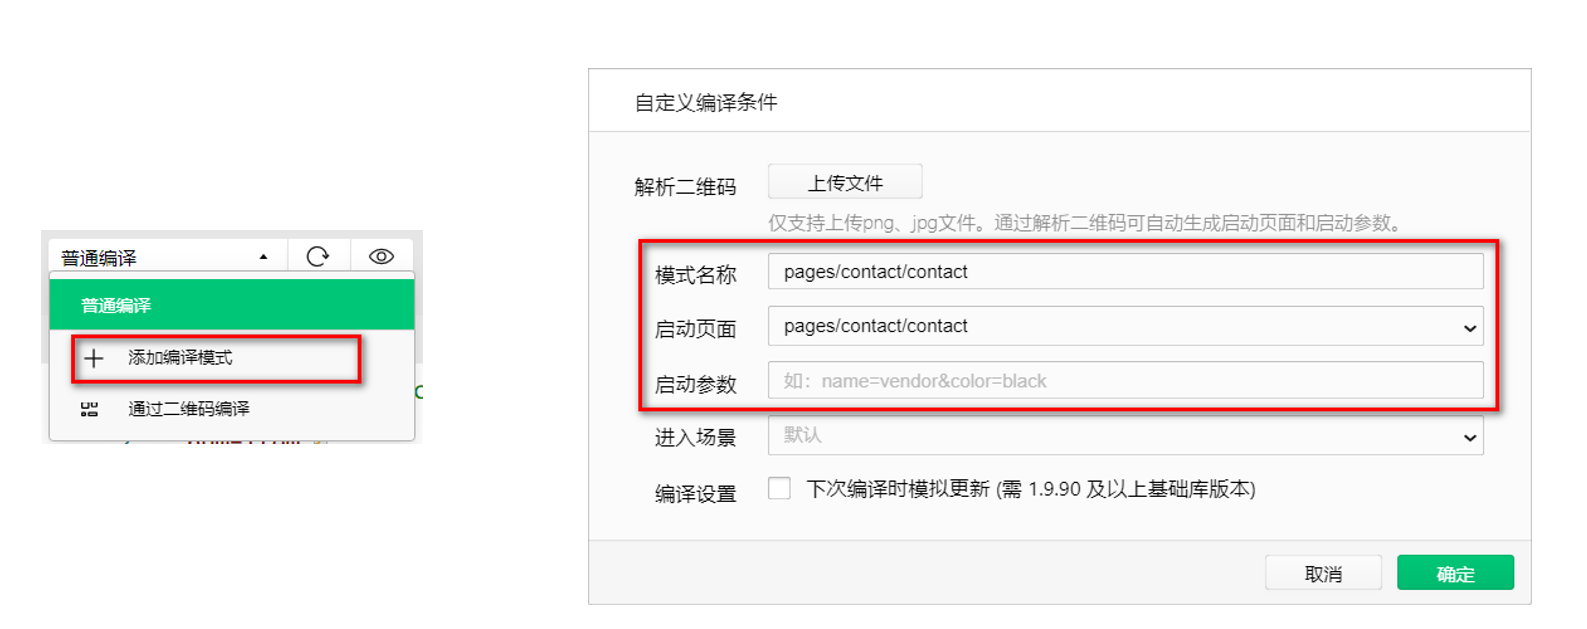
Task: Choose 通过二维码编译 option
Action: tap(189, 409)
